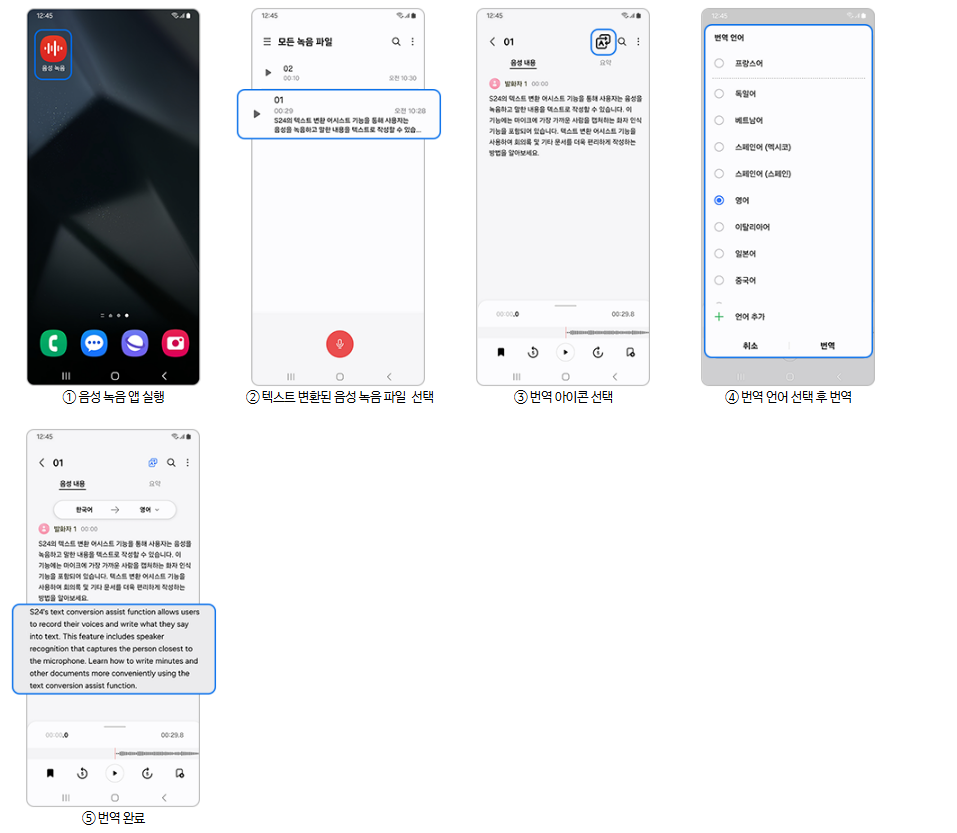
Task: Switch to 음성 내용 tab in step 5
Action: [72, 484]
